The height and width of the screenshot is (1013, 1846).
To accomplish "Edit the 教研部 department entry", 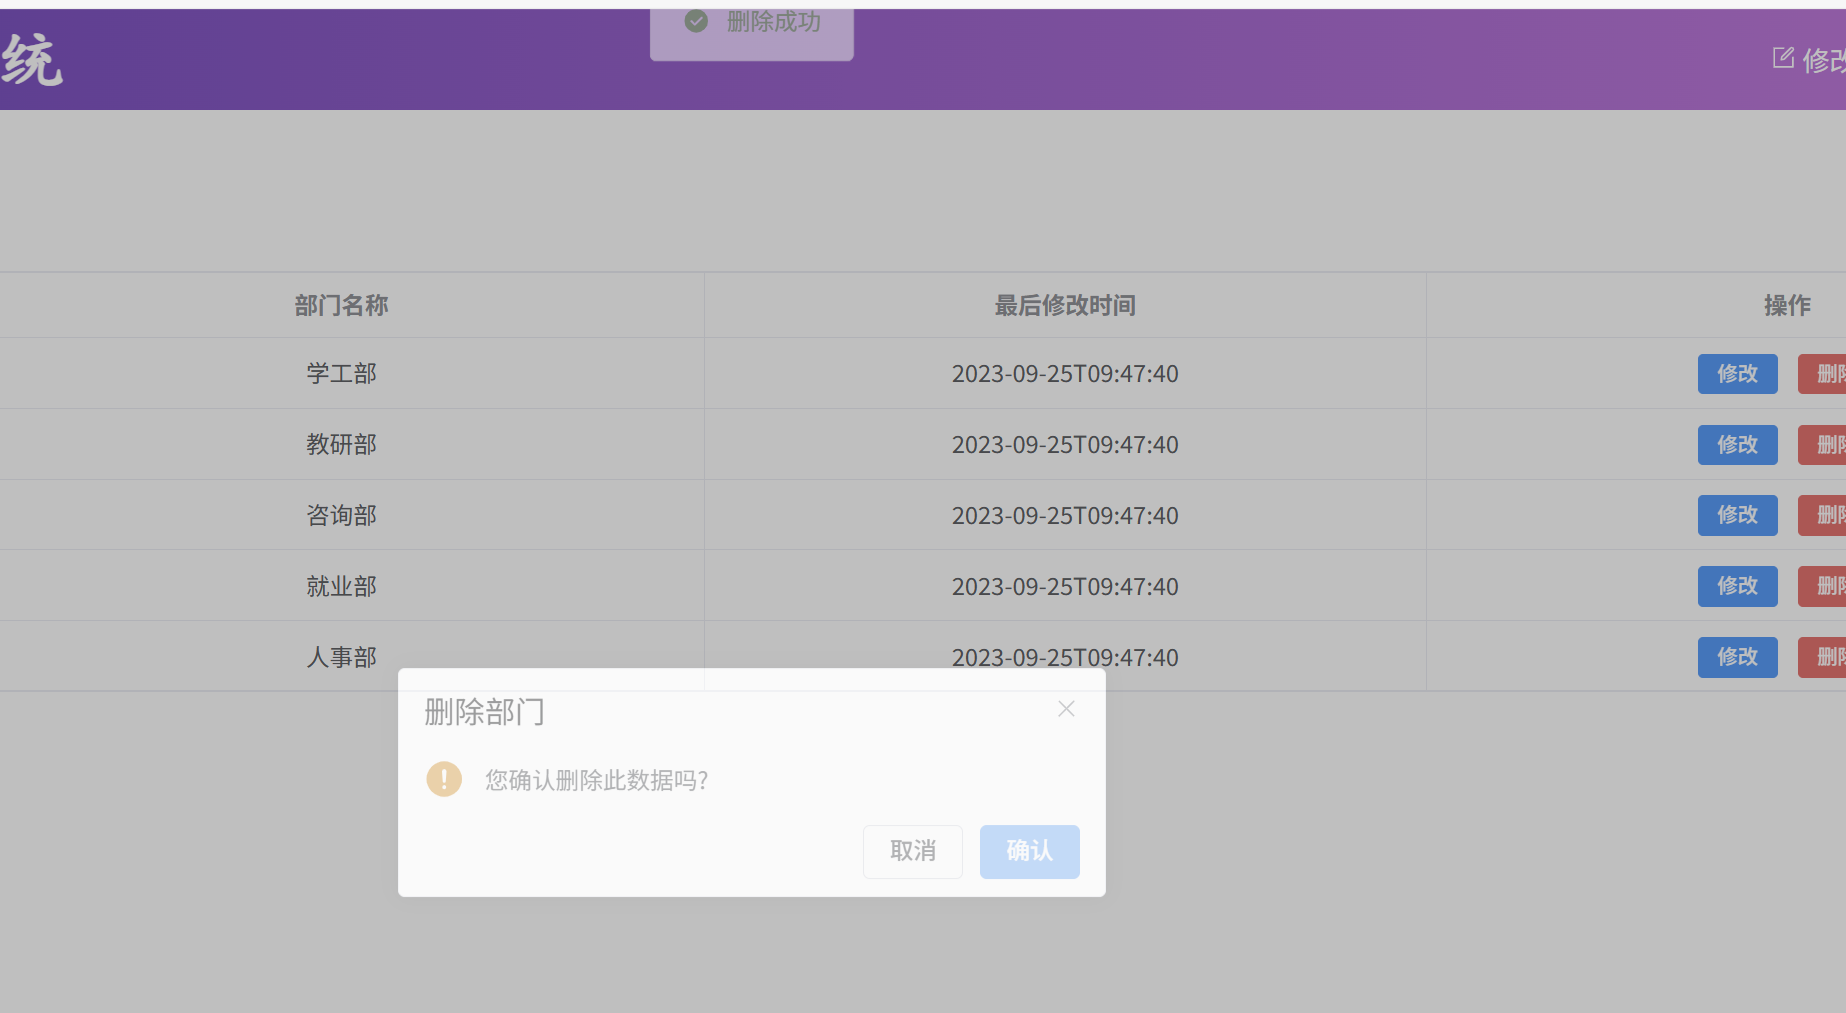I will click(1737, 445).
